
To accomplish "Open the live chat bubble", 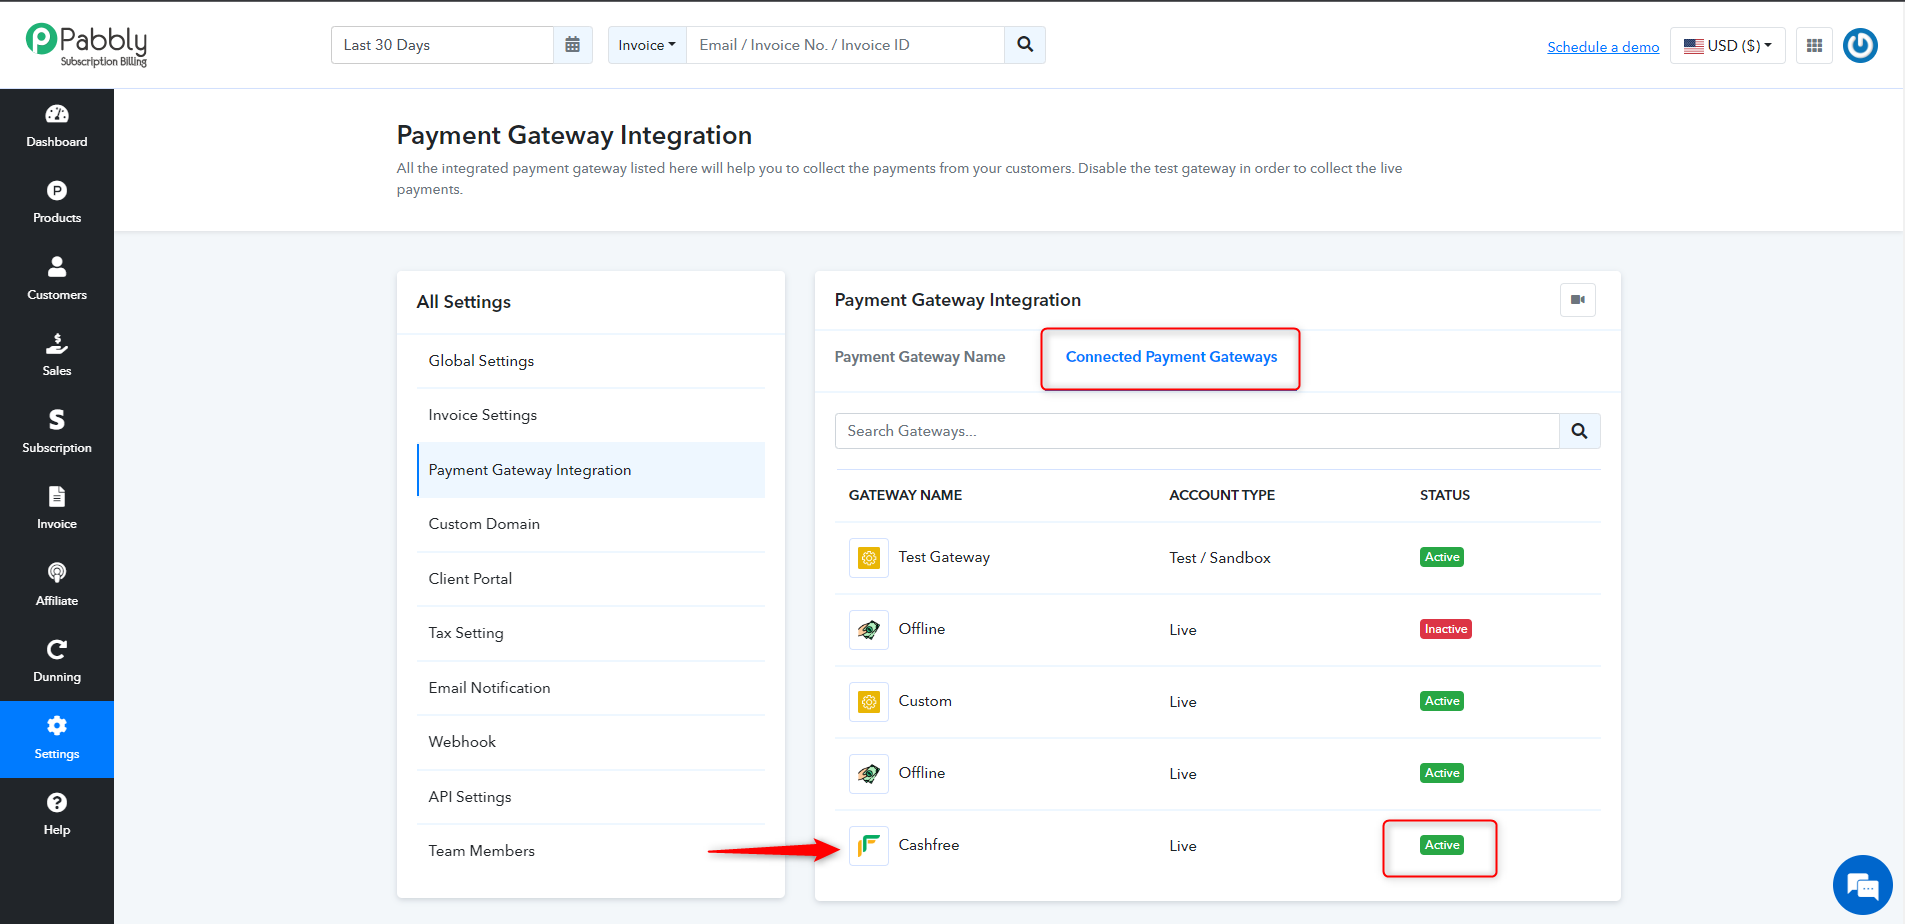I will 1862,885.
